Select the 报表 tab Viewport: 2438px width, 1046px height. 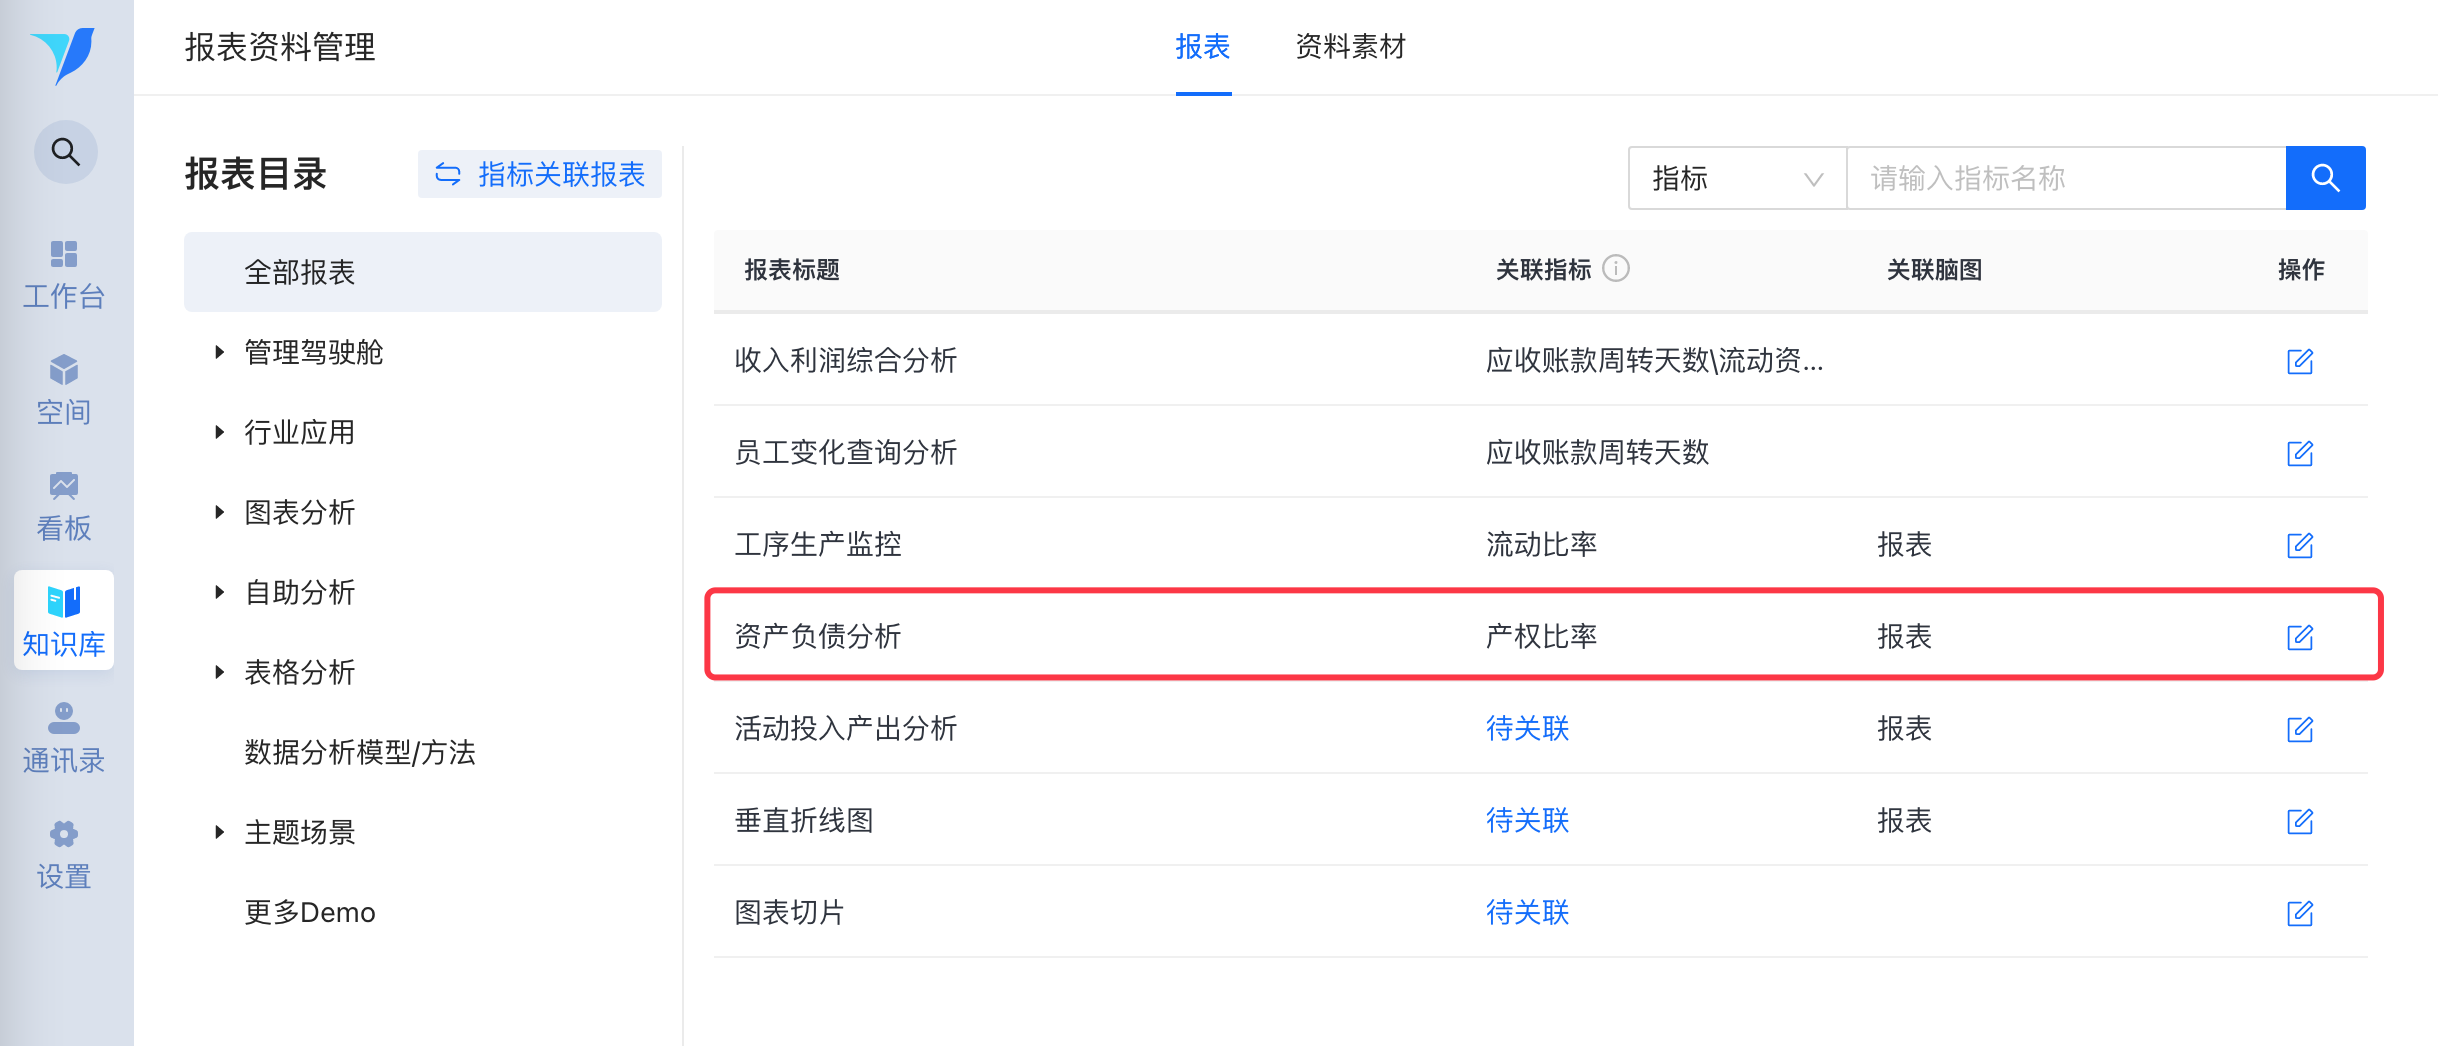click(1203, 46)
